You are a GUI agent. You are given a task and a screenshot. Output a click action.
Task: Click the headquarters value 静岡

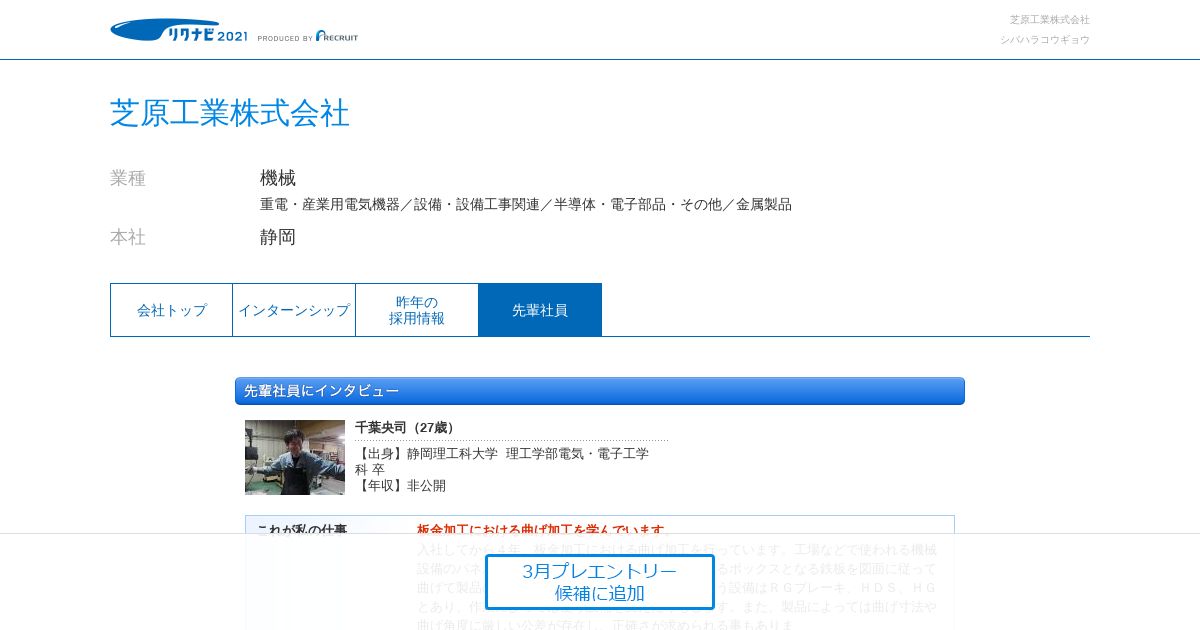point(278,237)
